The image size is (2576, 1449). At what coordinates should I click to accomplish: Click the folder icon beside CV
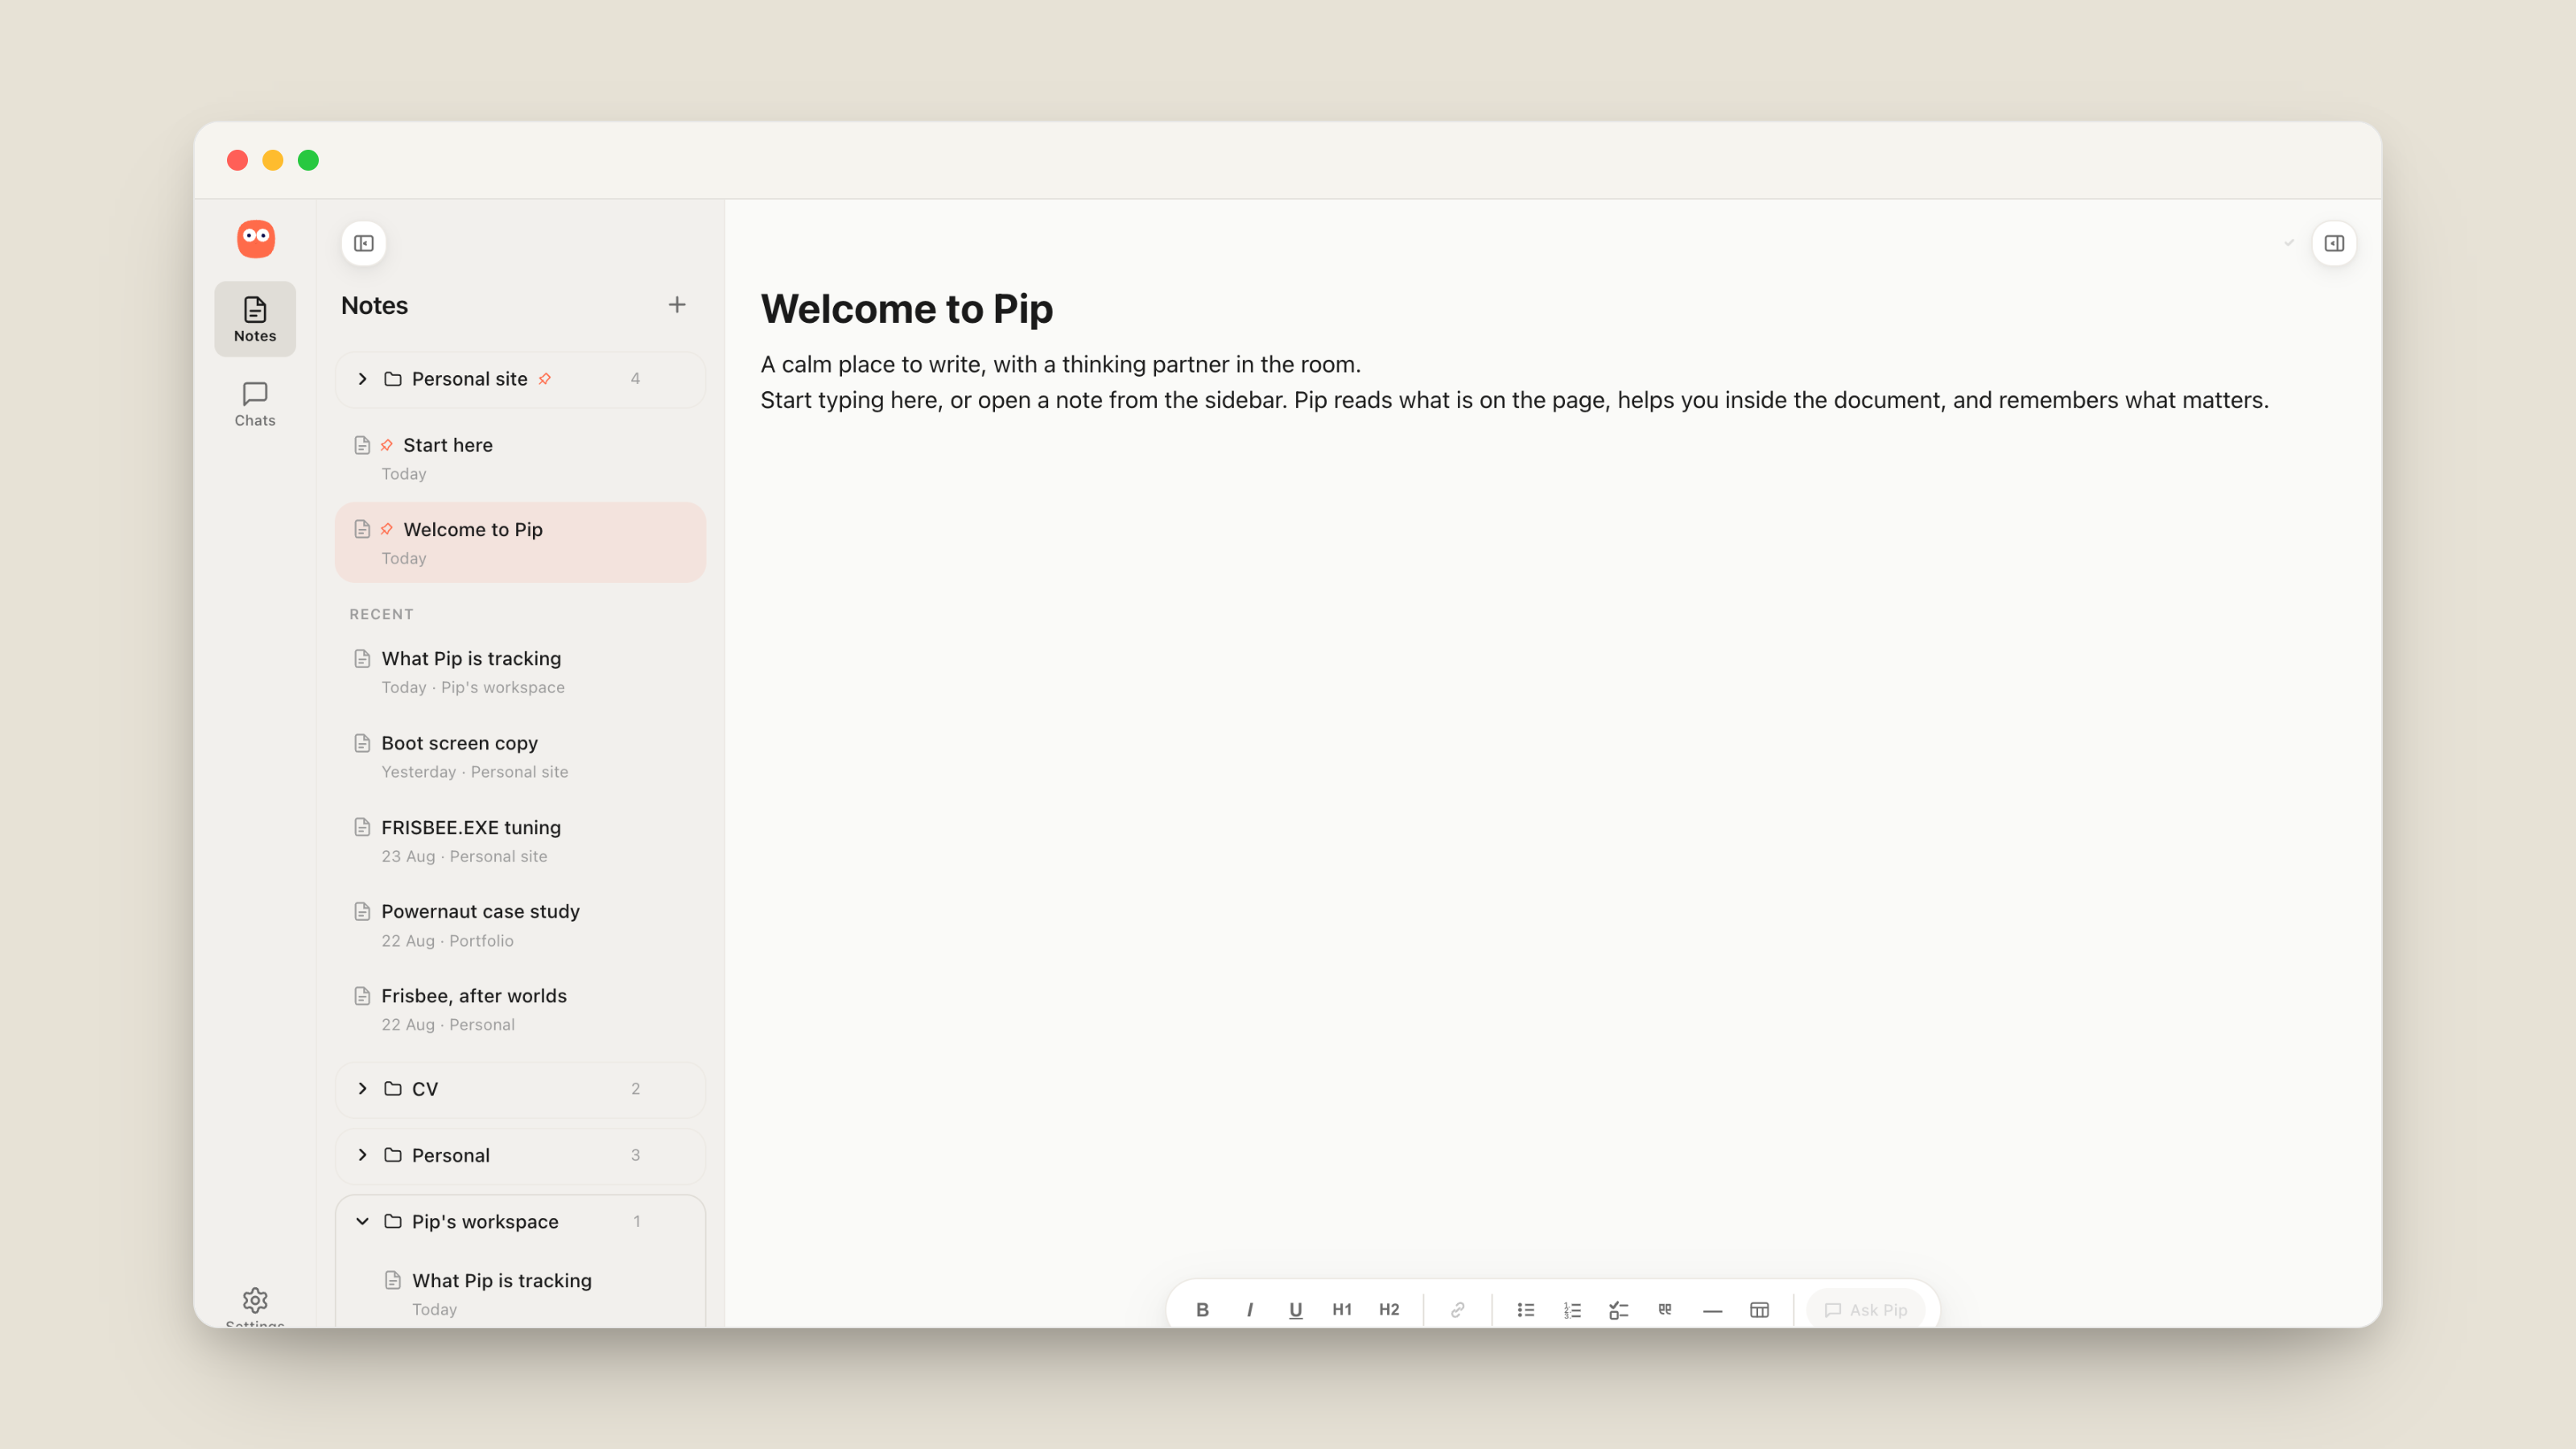click(x=393, y=1089)
